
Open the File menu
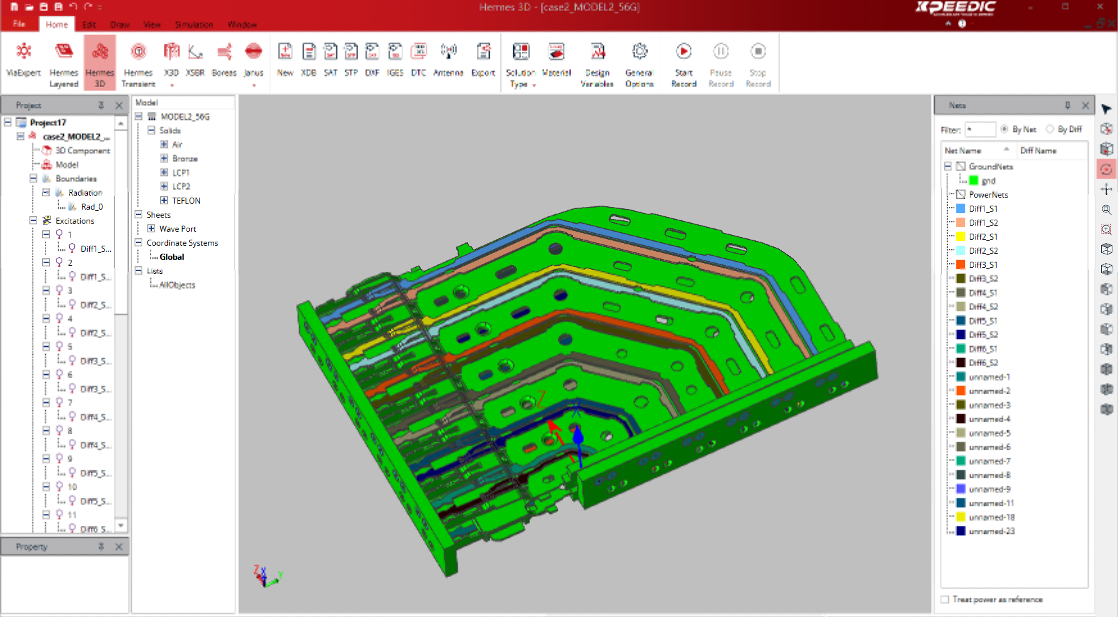(20, 23)
